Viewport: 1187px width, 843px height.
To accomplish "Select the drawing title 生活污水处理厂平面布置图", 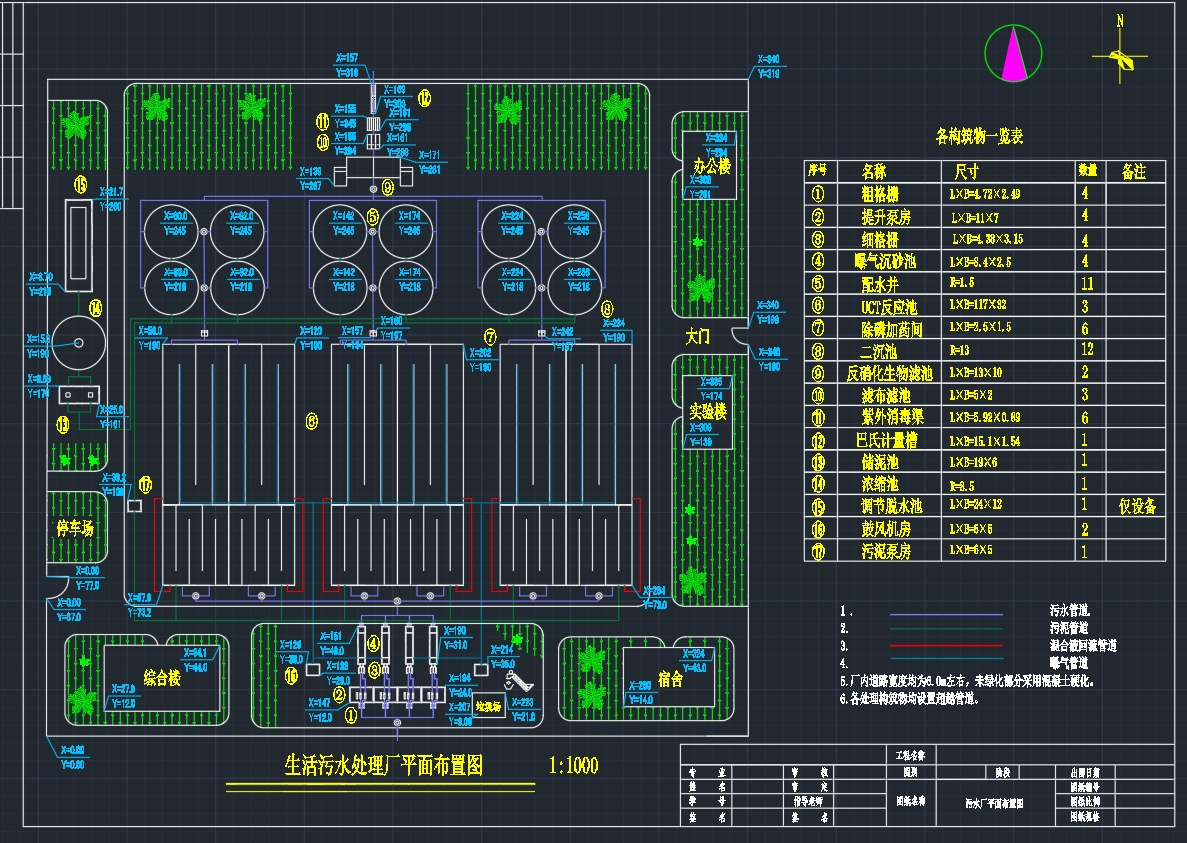I will (x=383, y=765).
